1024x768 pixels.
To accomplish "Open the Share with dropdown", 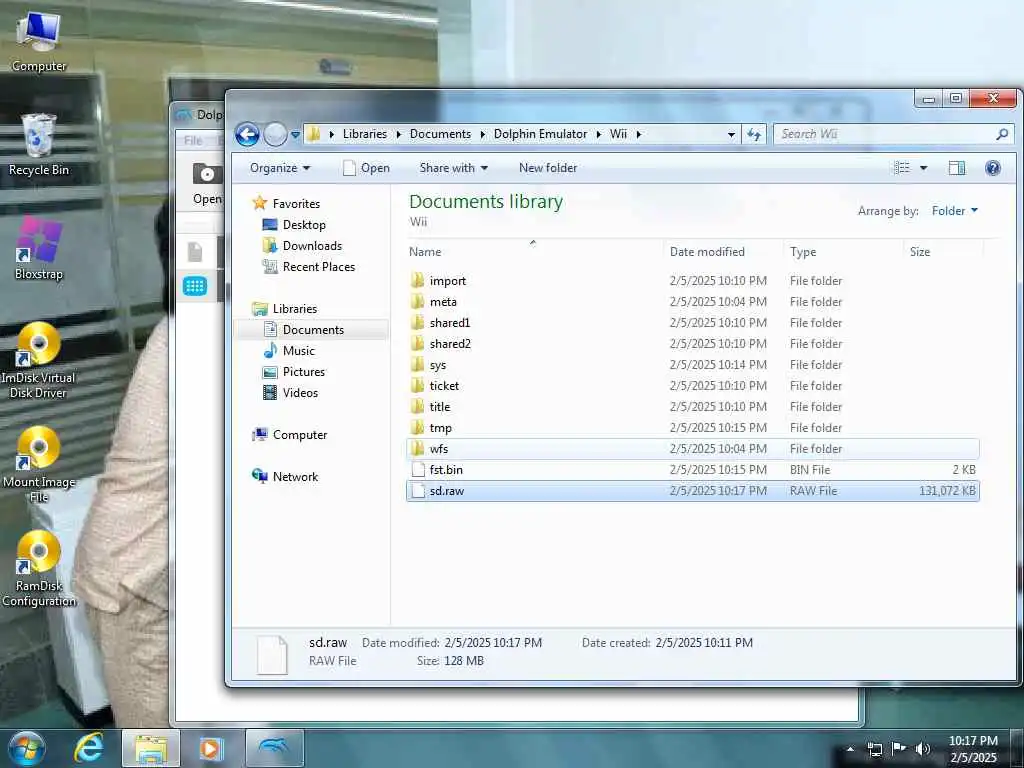I will (x=453, y=168).
